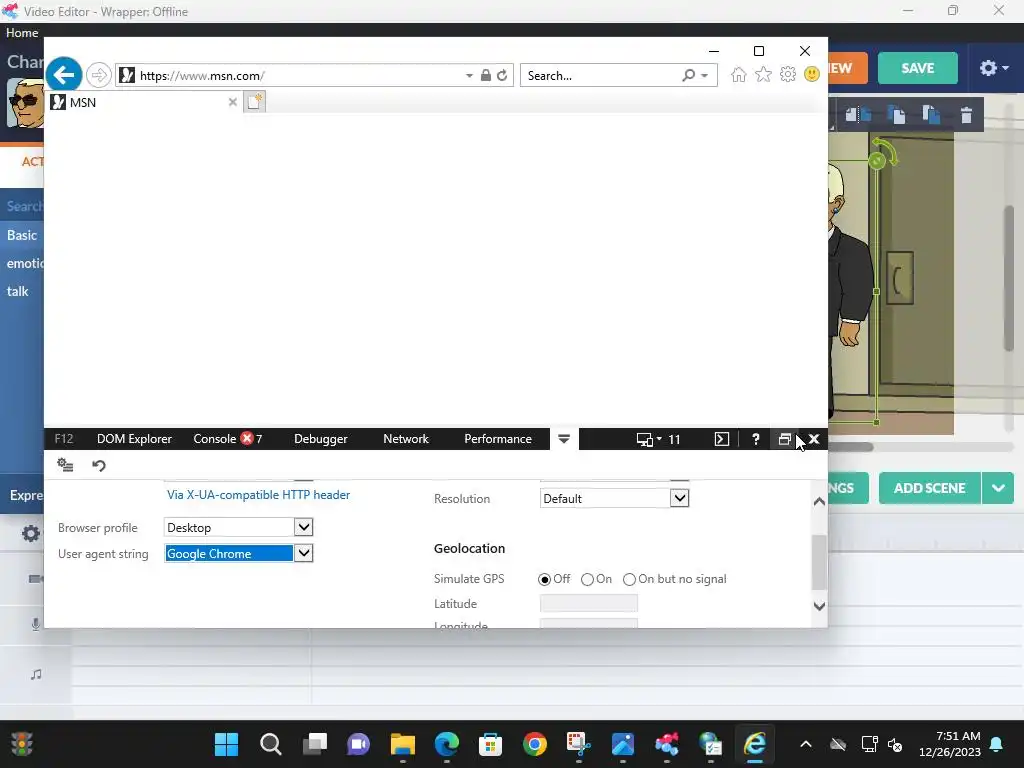
Task: Switch to Performance tab
Action: pyautogui.click(x=498, y=439)
